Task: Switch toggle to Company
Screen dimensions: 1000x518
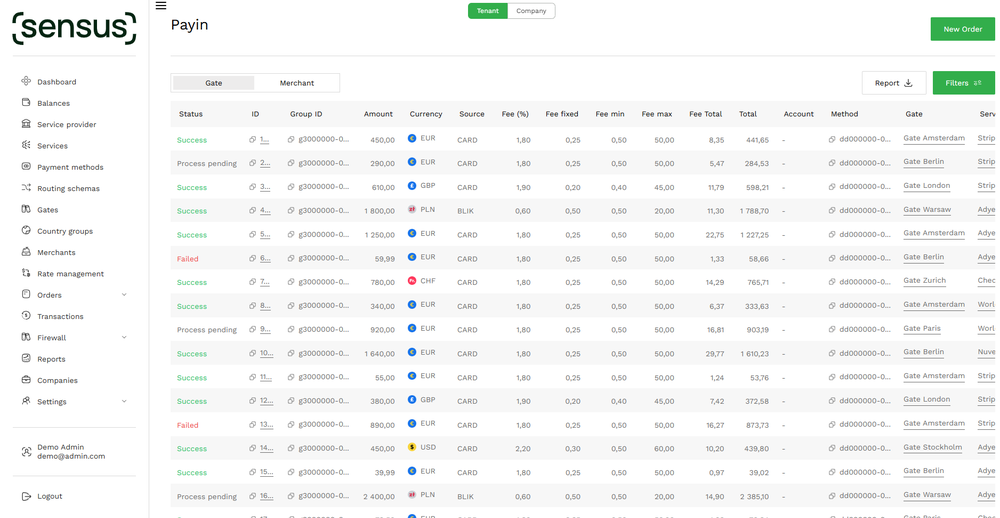Action: pos(531,11)
